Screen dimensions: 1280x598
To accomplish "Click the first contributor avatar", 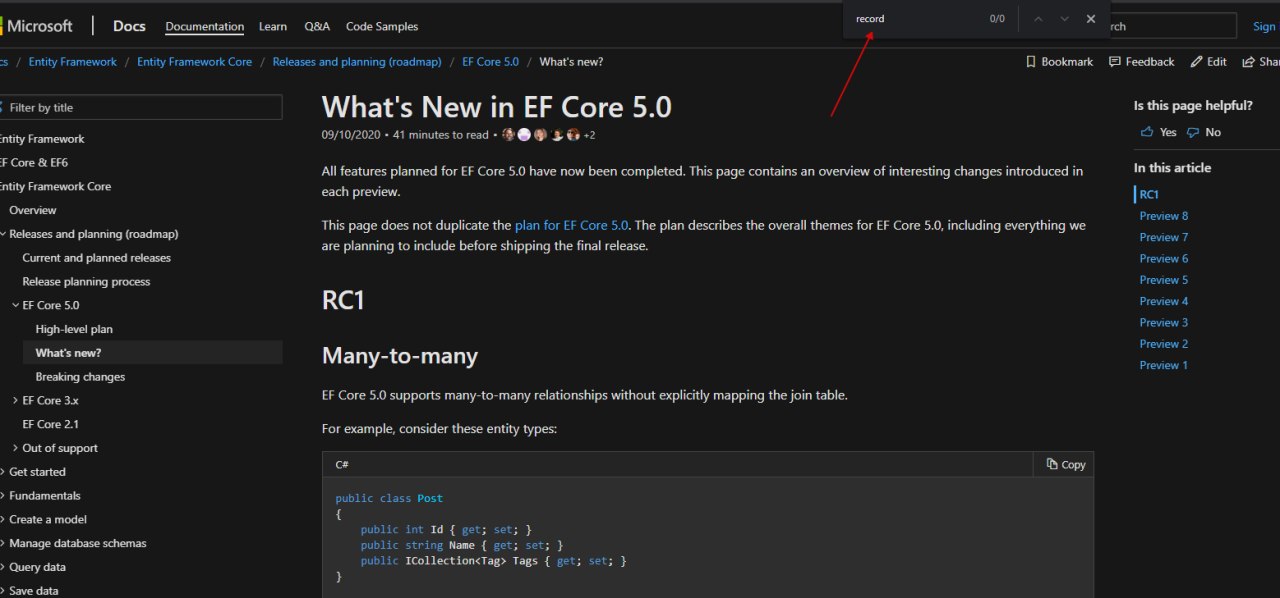I will (509, 134).
